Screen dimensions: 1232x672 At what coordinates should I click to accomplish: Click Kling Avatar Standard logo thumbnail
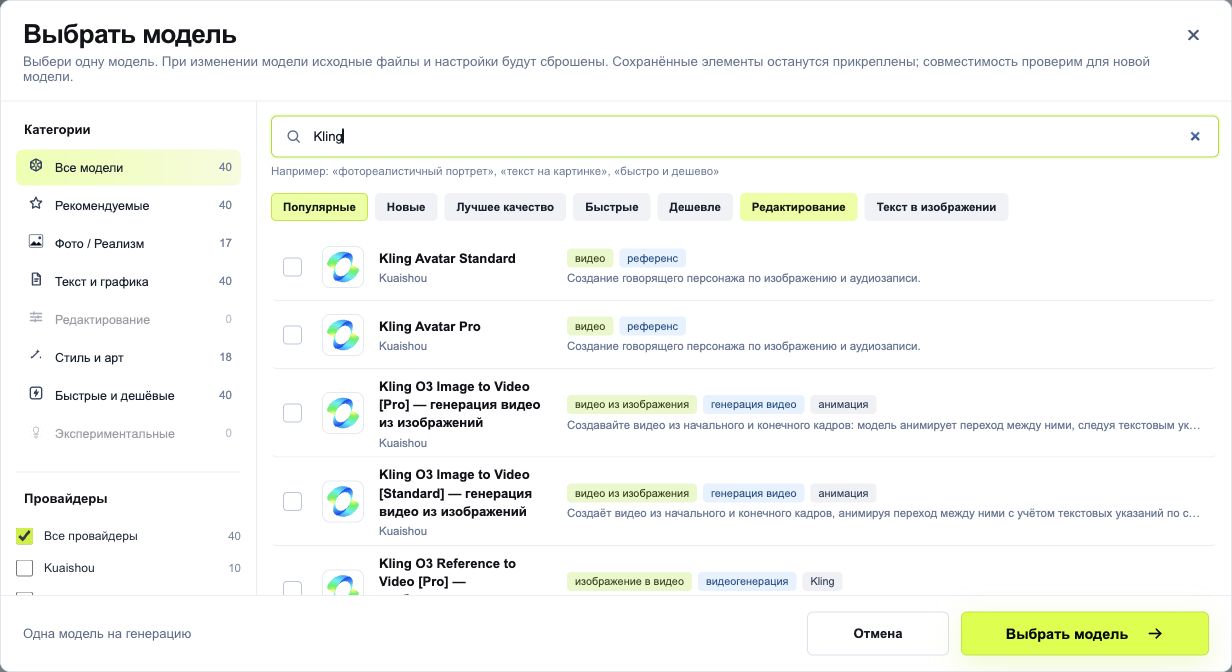[343, 267]
